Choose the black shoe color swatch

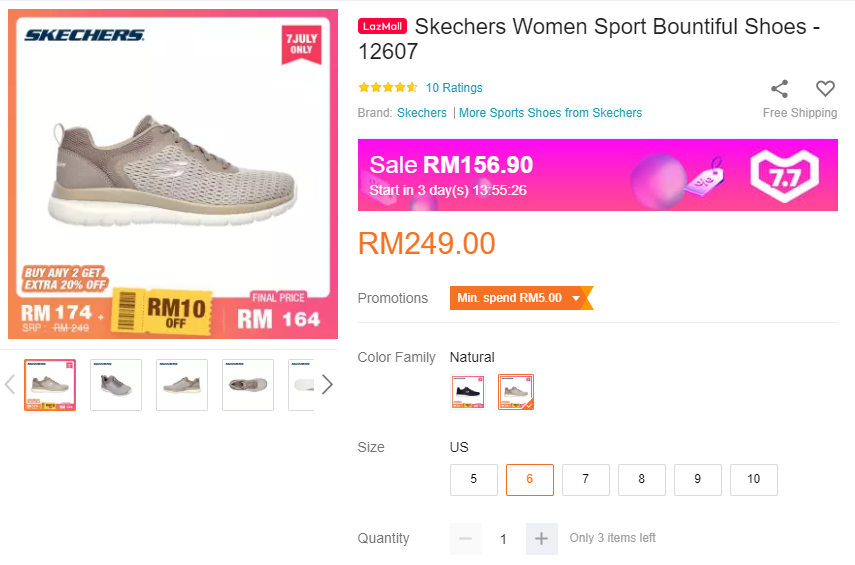tap(467, 392)
